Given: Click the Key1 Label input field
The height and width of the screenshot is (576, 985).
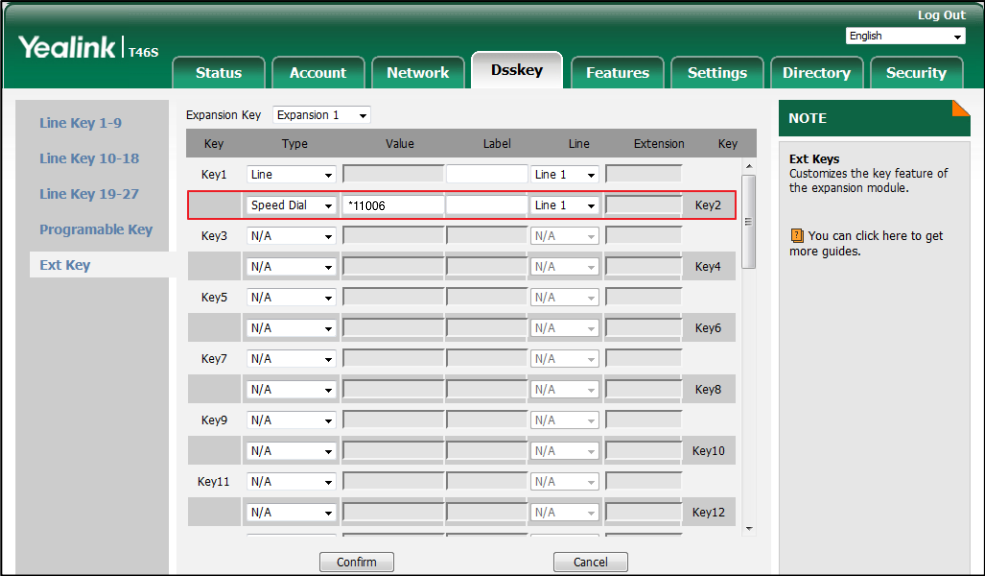Looking at the screenshot, I should (x=487, y=175).
